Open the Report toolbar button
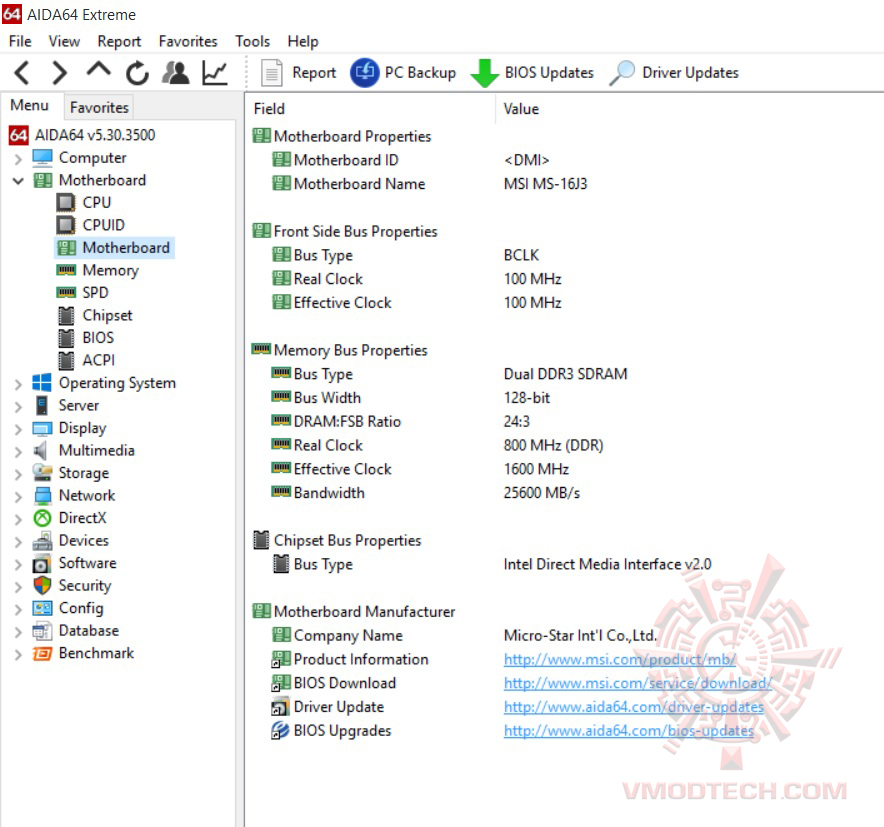This screenshot has width=884, height=827. 298,73
